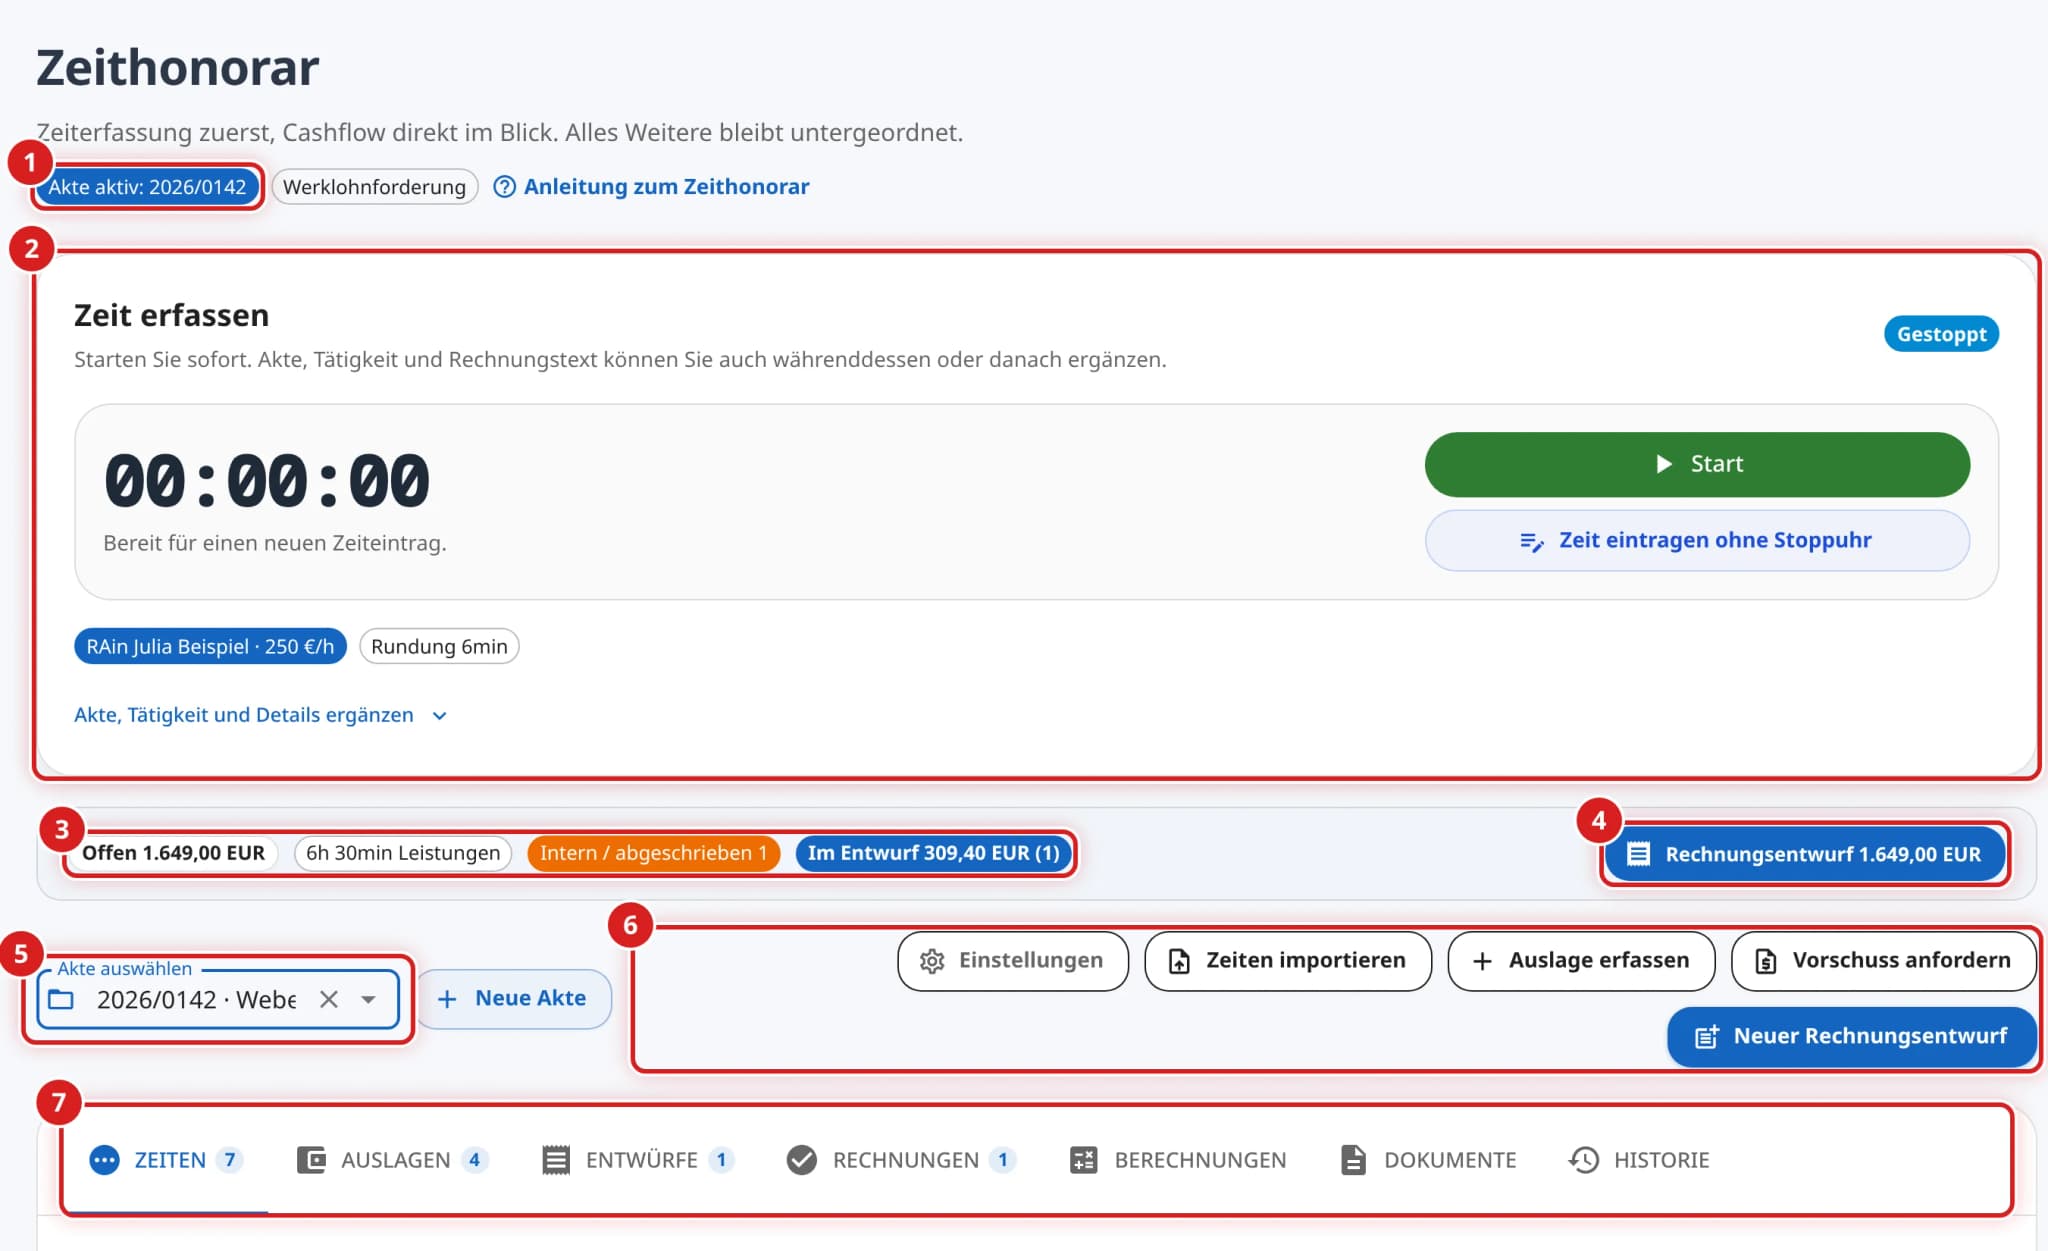The image size is (2048, 1251).
Task: Click 'Zeit eintragen ohne Stoppuhr' button
Action: (x=1697, y=541)
